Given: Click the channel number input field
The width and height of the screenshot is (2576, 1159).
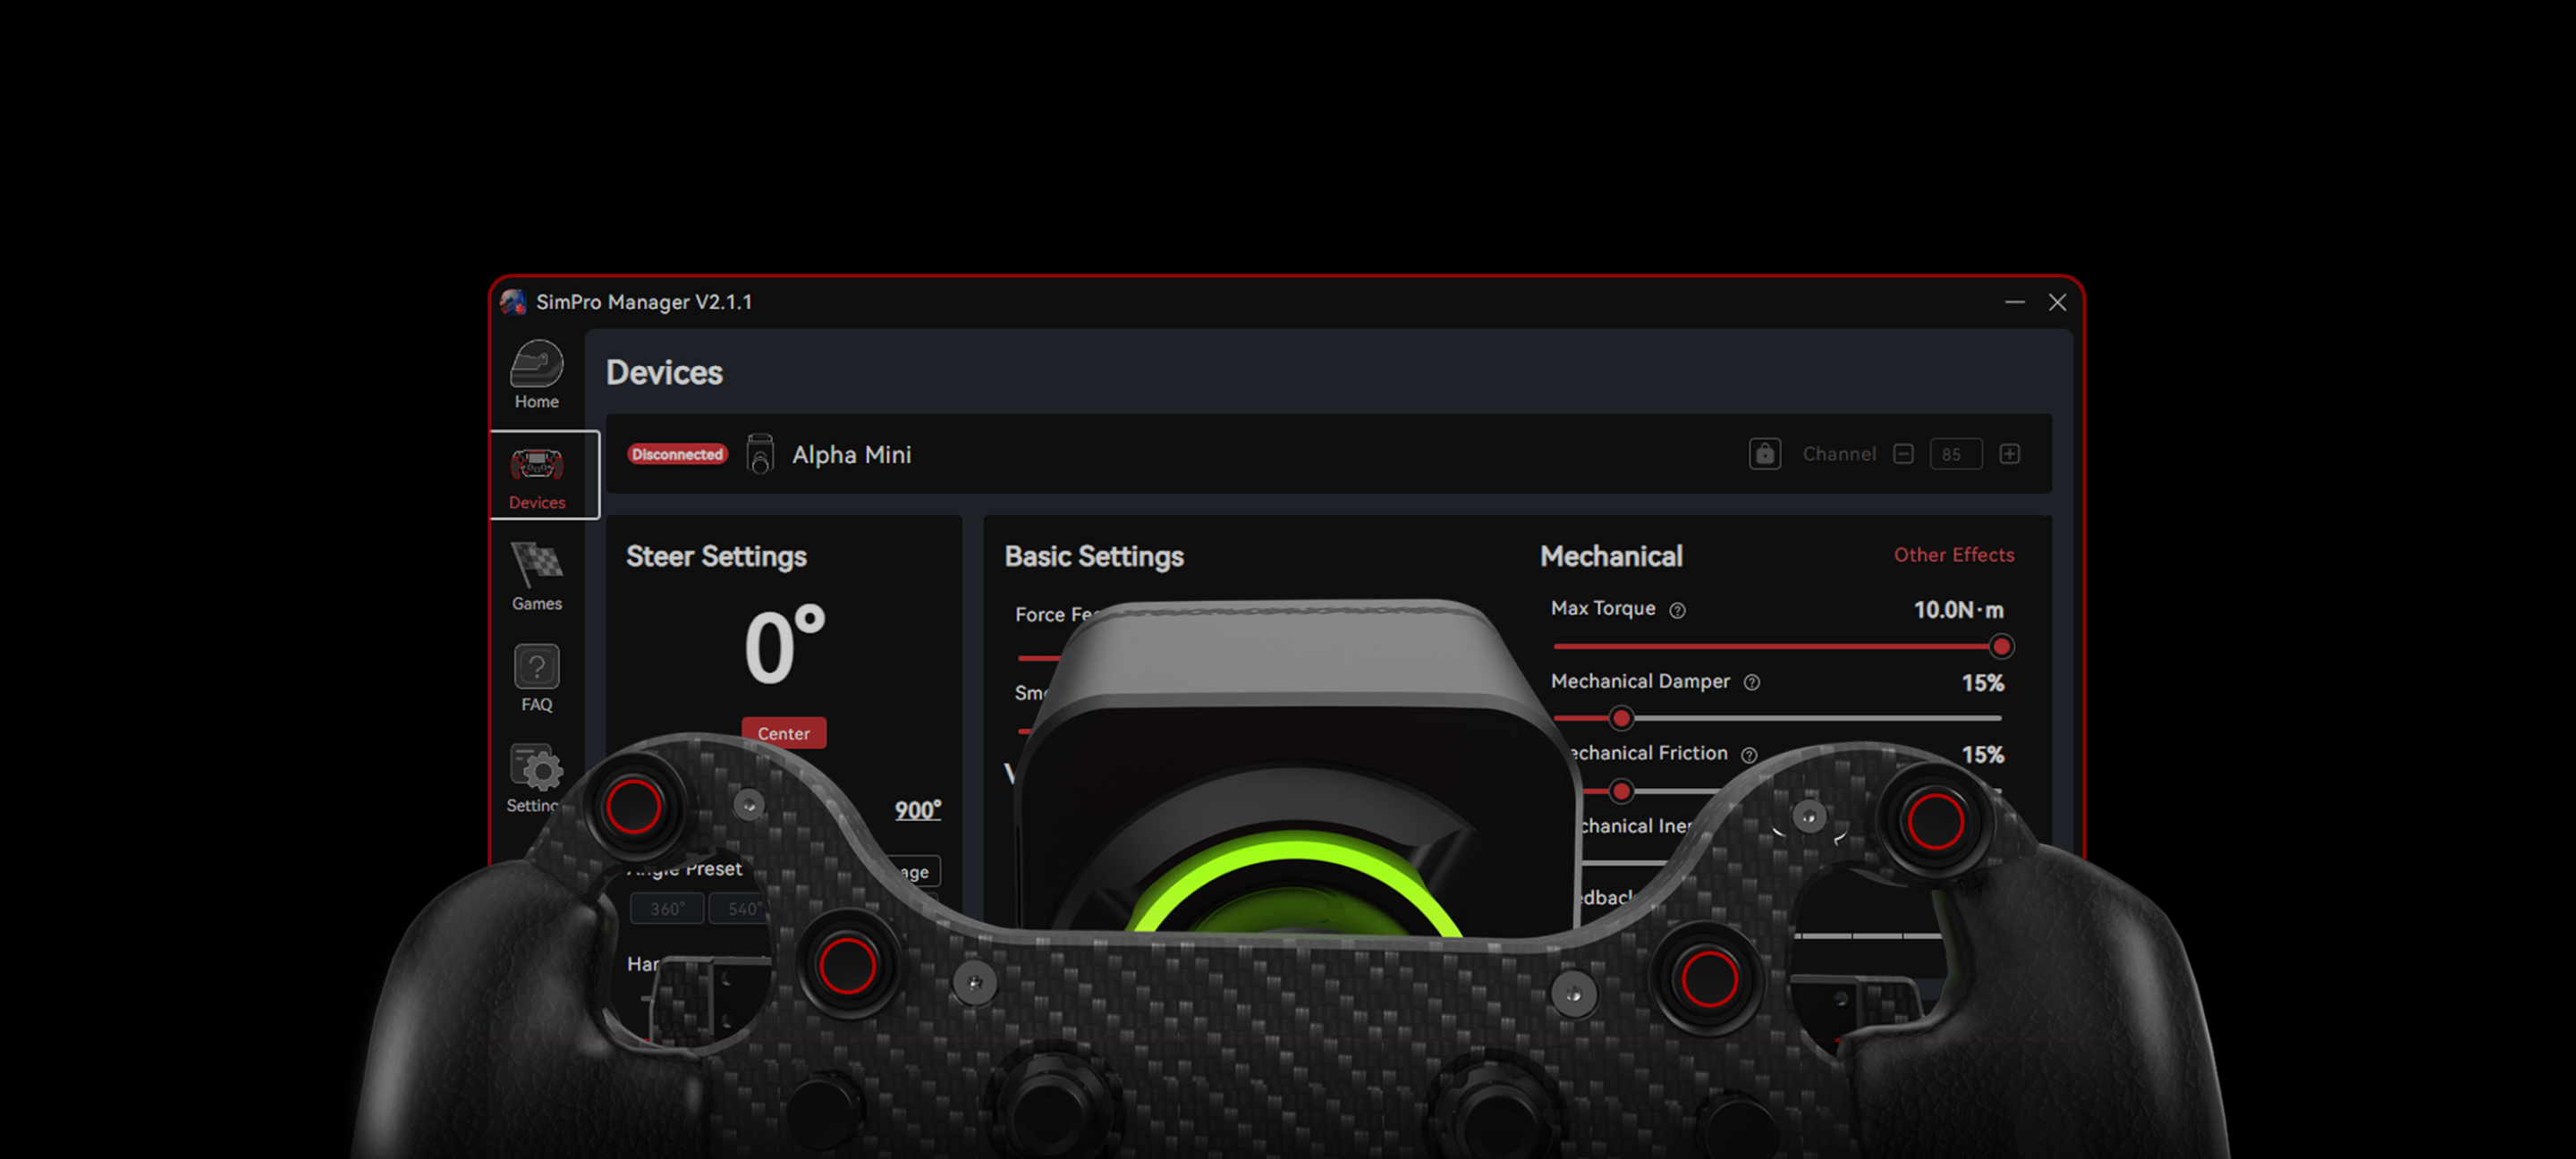Looking at the screenshot, I should (1955, 454).
